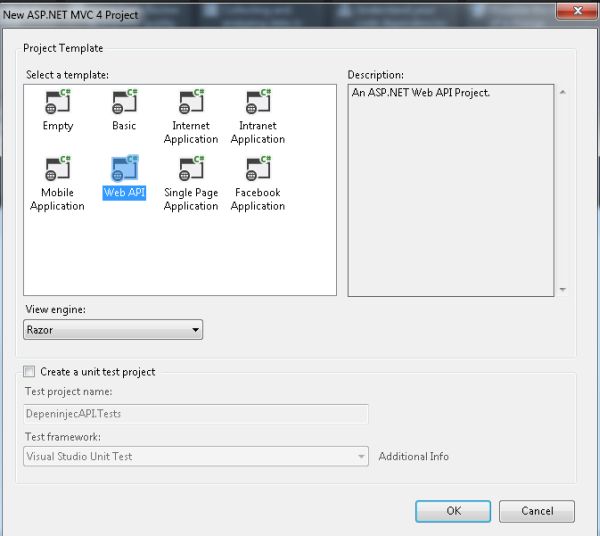Screen dimensions: 600x536
Task: Select the Facebook Application template icon
Action: point(258,168)
